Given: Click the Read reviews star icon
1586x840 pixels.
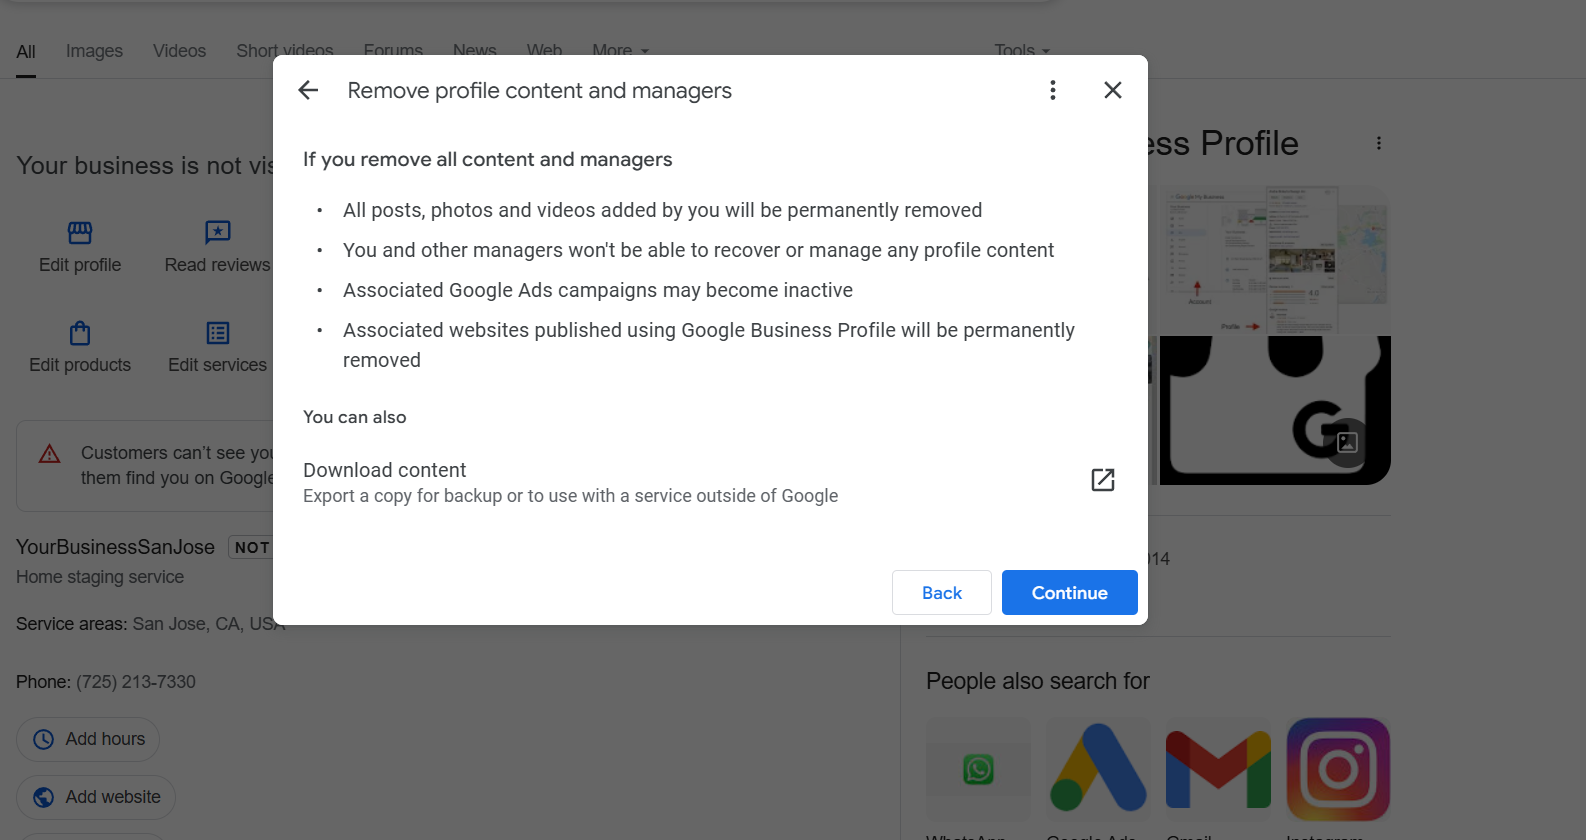Looking at the screenshot, I should point(217,232).
